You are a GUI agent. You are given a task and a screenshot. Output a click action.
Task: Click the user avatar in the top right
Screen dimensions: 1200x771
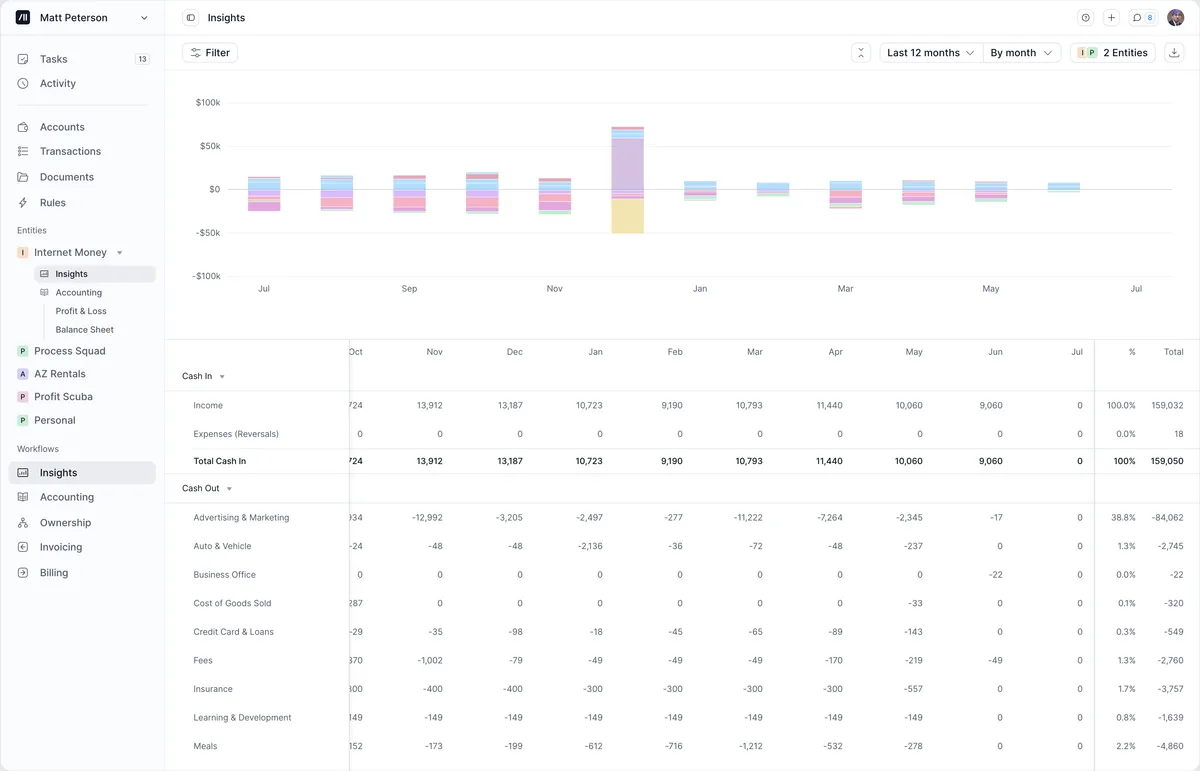pyautogui.click(x=1176, y=18)
